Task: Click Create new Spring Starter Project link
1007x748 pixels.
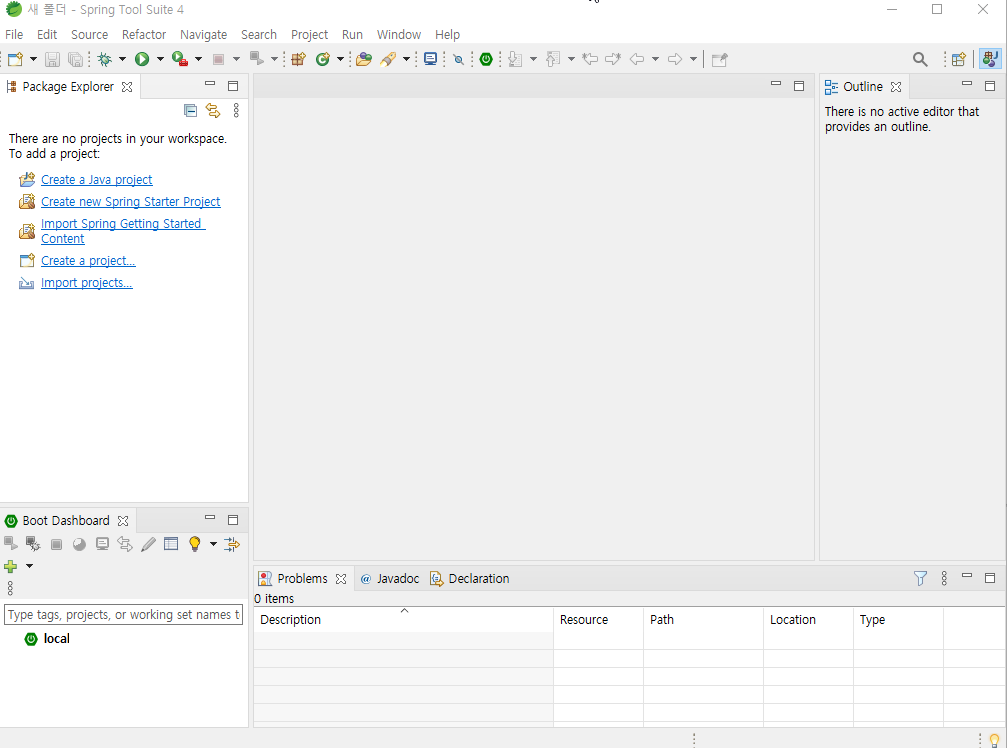Action: click(x=130, y=202)
